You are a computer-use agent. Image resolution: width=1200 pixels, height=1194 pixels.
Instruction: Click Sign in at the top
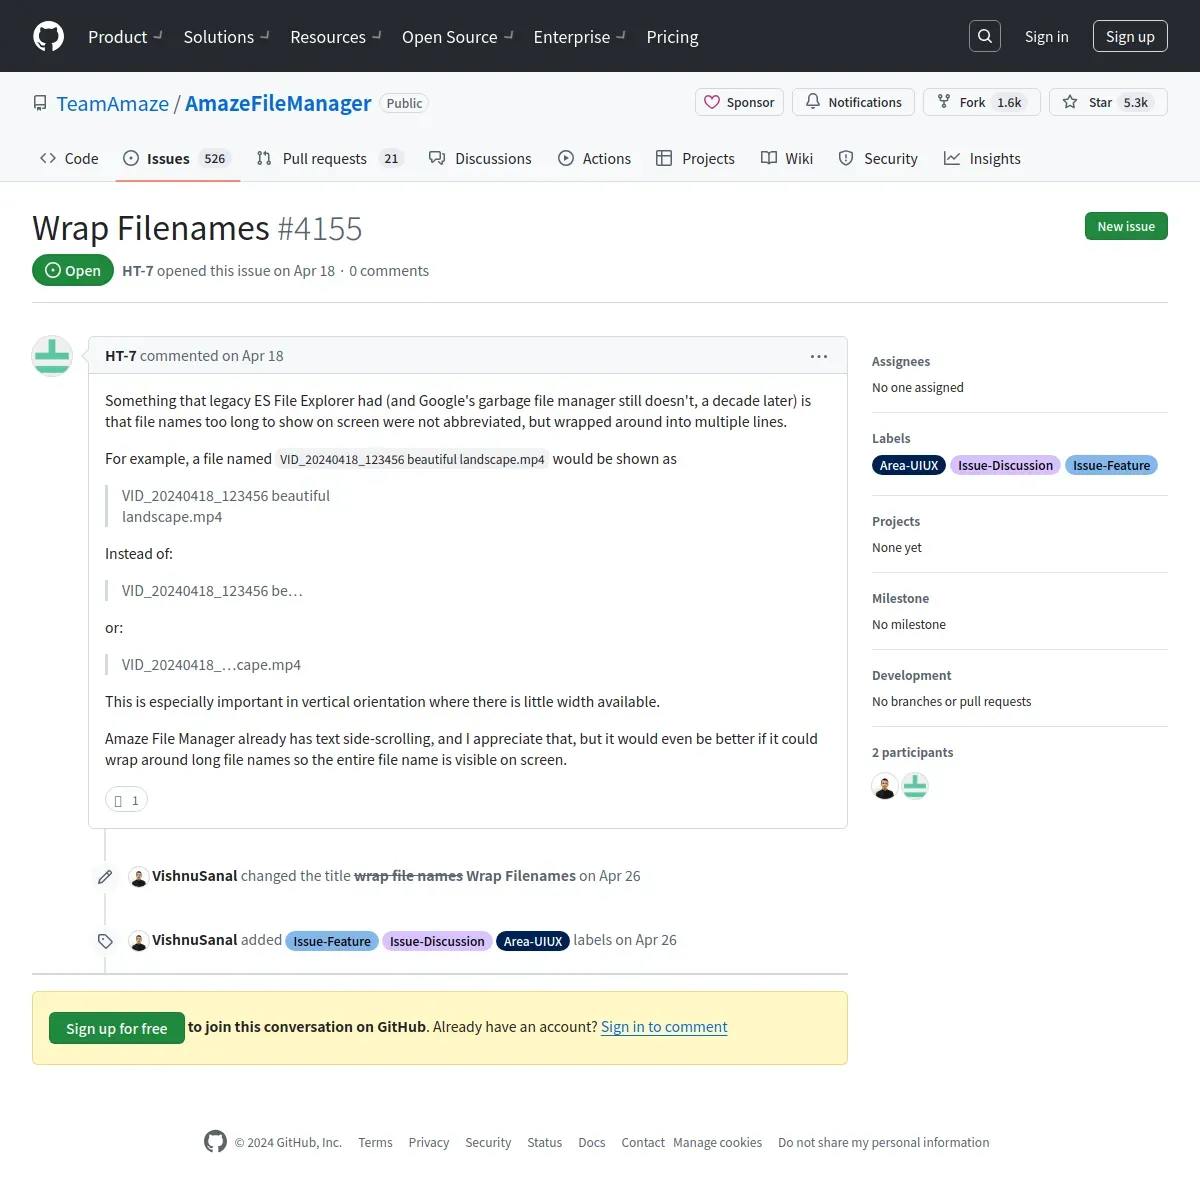pos(1046,37)
